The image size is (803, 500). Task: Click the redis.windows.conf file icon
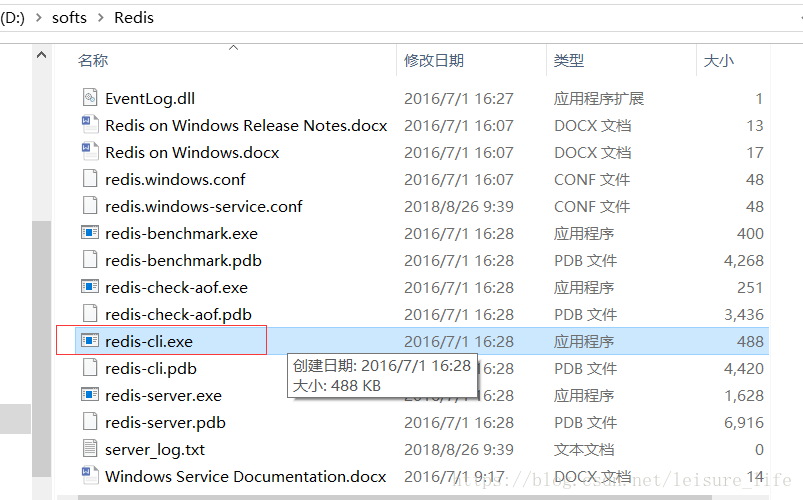pyautogui.click(x=90, y=179)
